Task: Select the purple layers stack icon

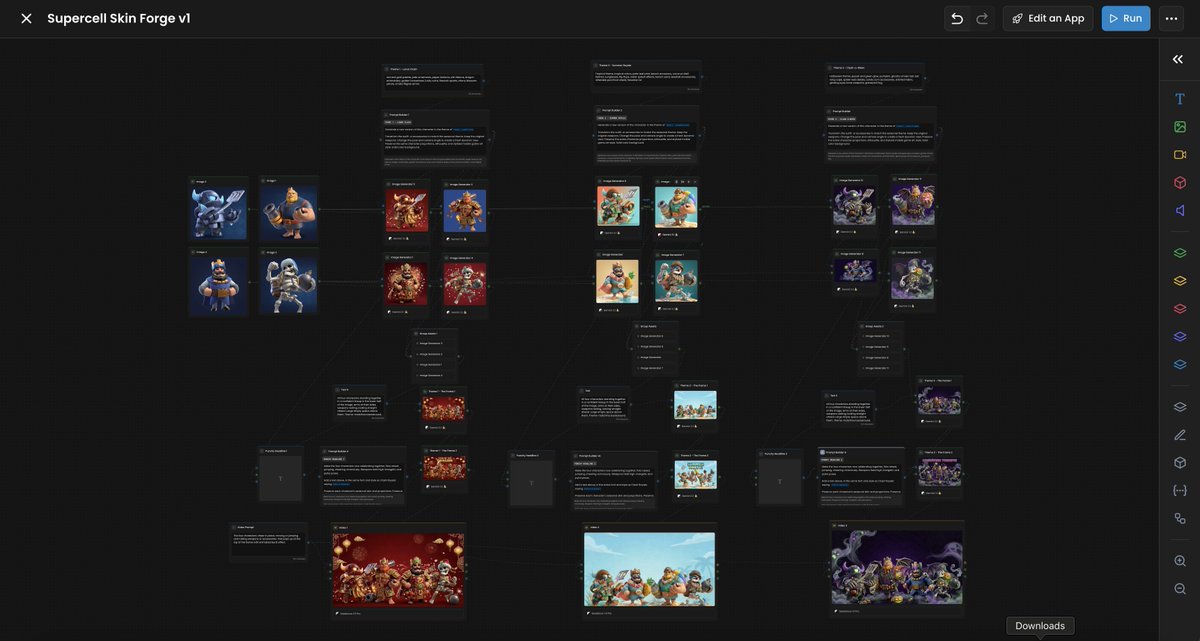Action: (x=1180, y=337)
